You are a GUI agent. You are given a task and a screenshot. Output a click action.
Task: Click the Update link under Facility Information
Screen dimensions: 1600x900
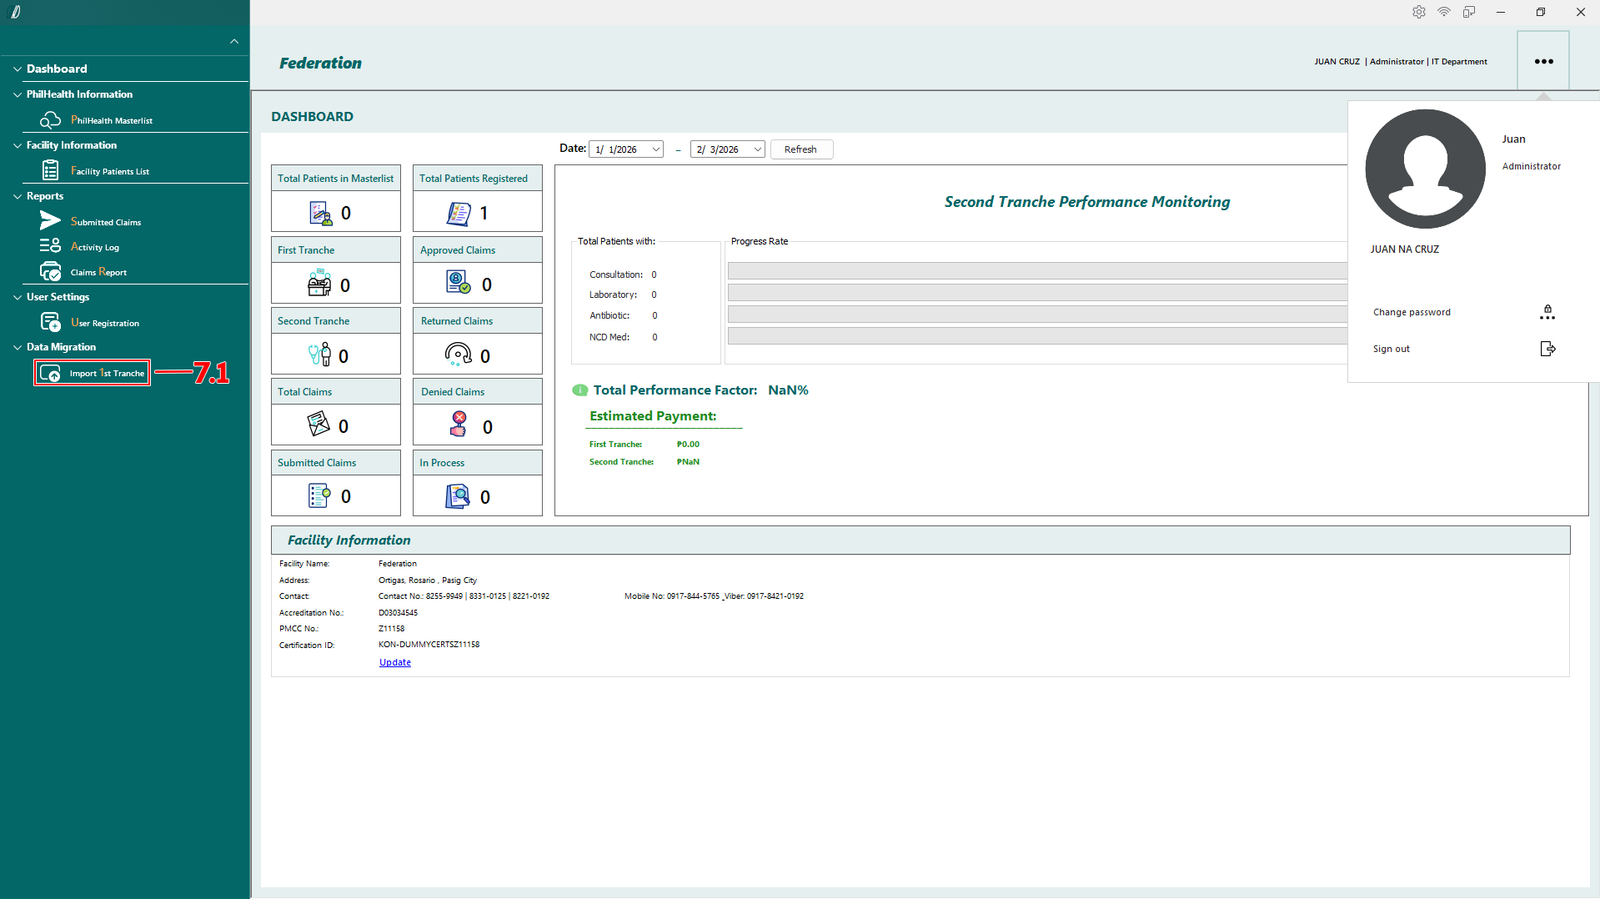[395, 662]
